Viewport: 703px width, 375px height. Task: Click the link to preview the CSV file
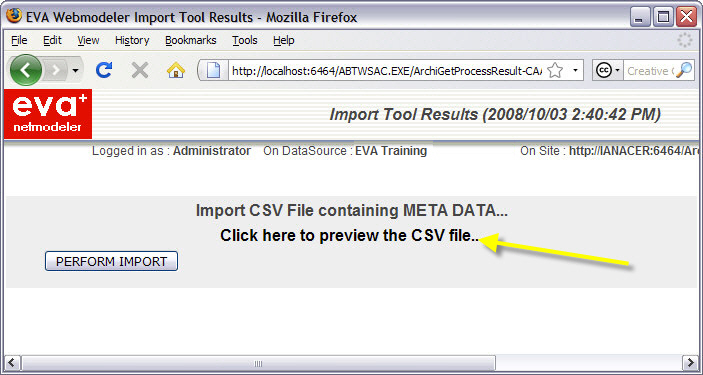[x=350, y=235]
